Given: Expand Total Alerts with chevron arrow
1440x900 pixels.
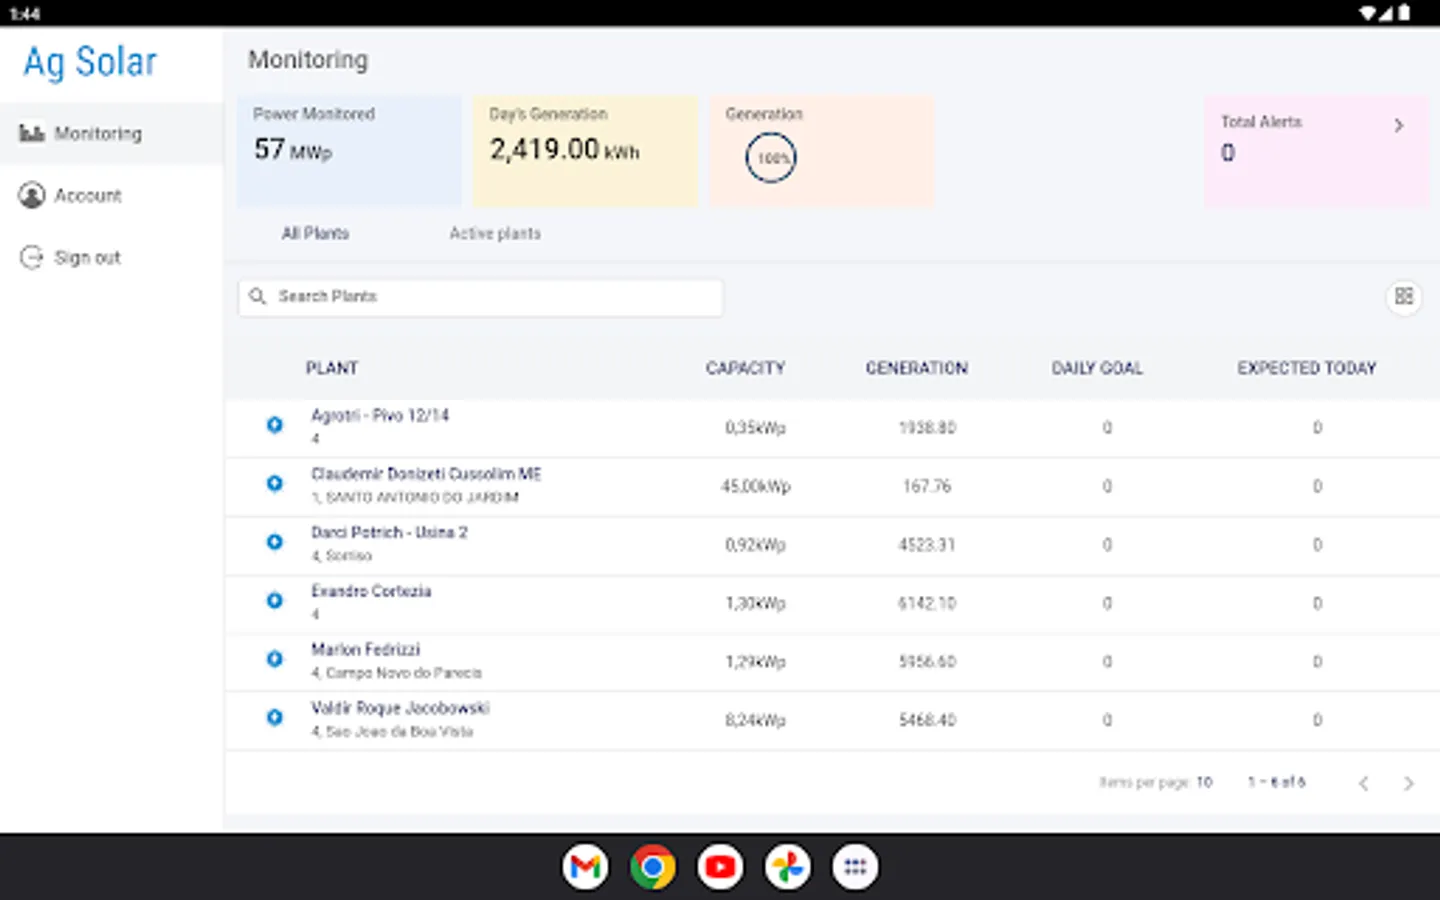Looking at the screenshot, I should [1398, 125].
